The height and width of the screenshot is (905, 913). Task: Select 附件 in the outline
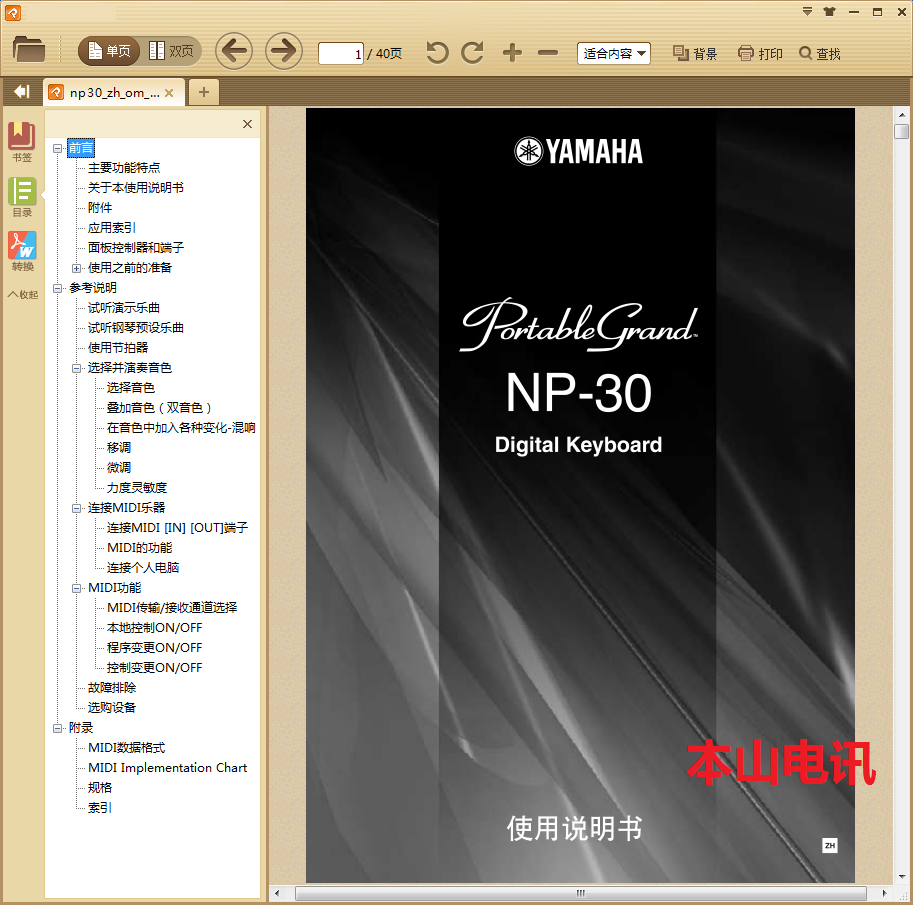pyautogui.click(x=100, y=208)
